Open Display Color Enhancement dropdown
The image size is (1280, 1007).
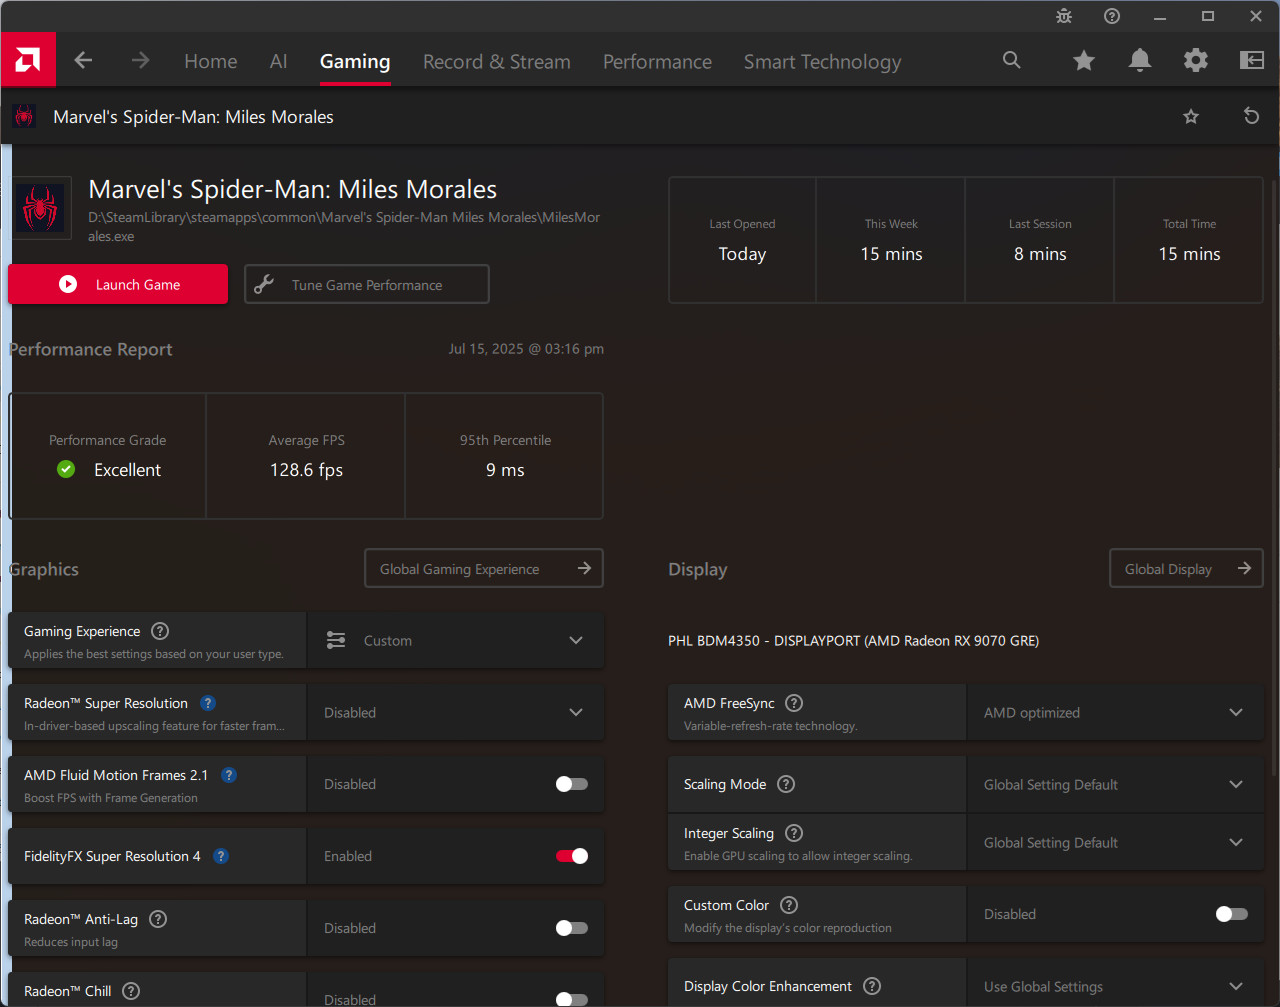[1115, 986]
